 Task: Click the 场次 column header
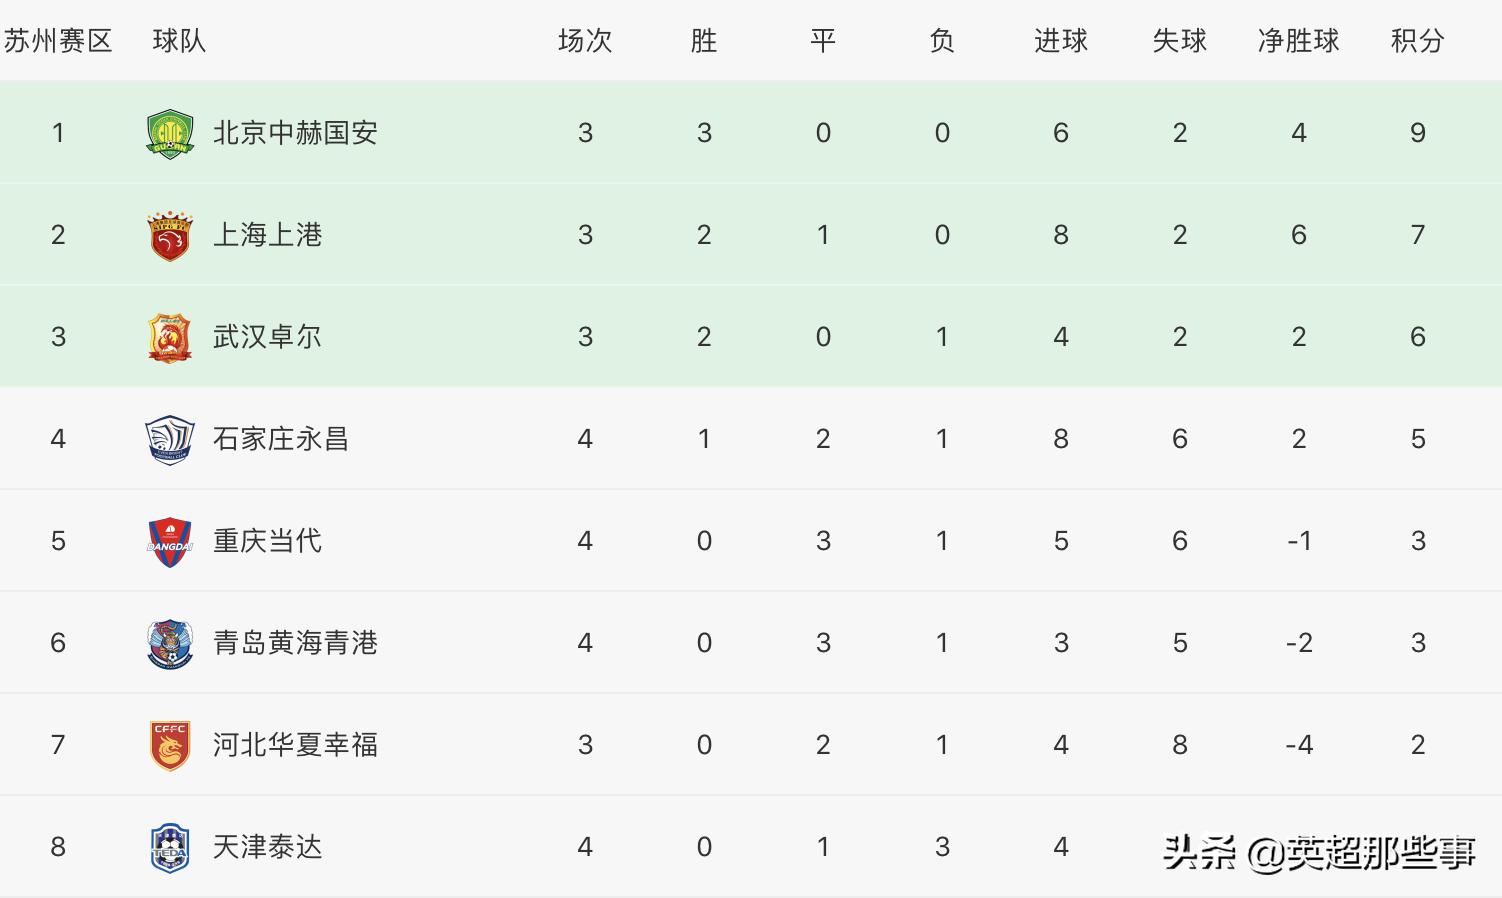click(585, 41)
